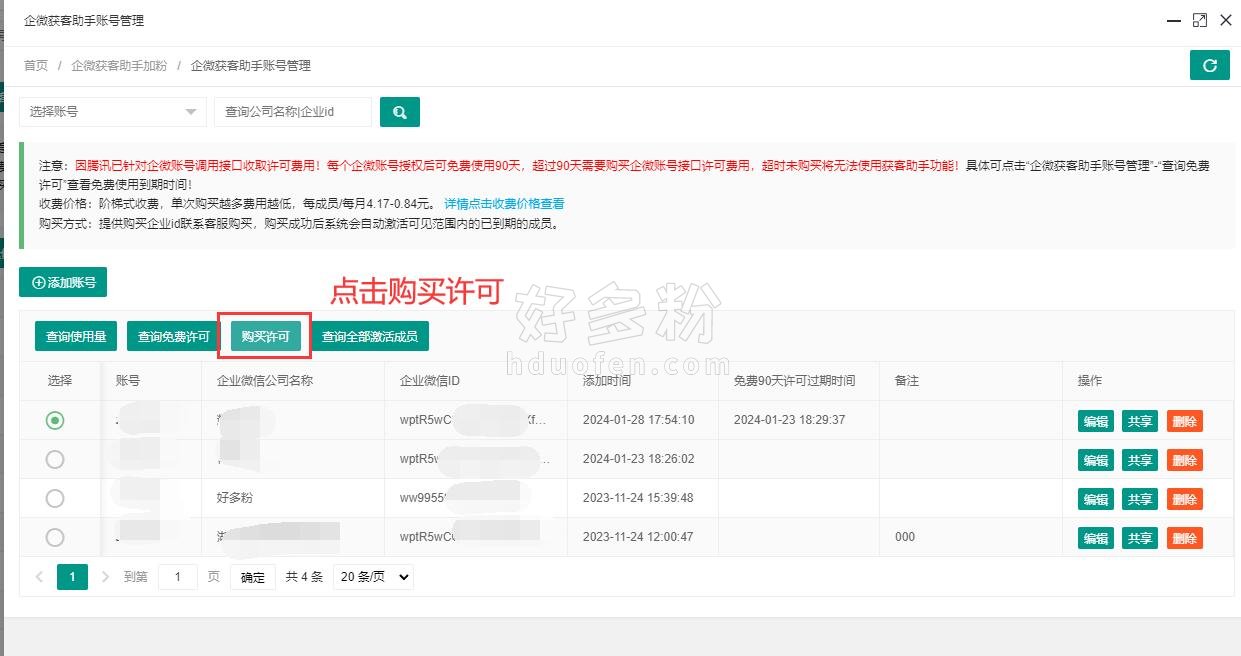Select radio for row added 2024-01-28 17:54:10
1241x656 pixels.
(55, 421)
